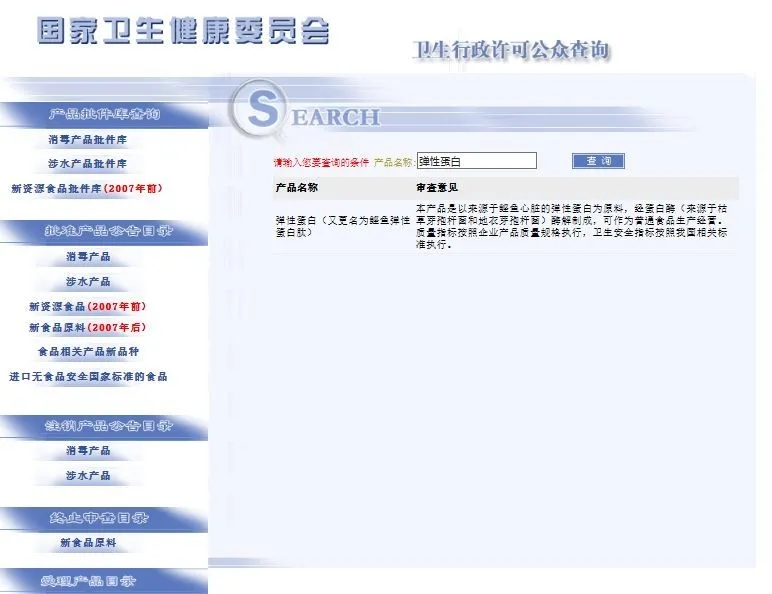772x594 pixels.
Task: Click the 注销产品公告目录 section header
Action: point(104,426)
